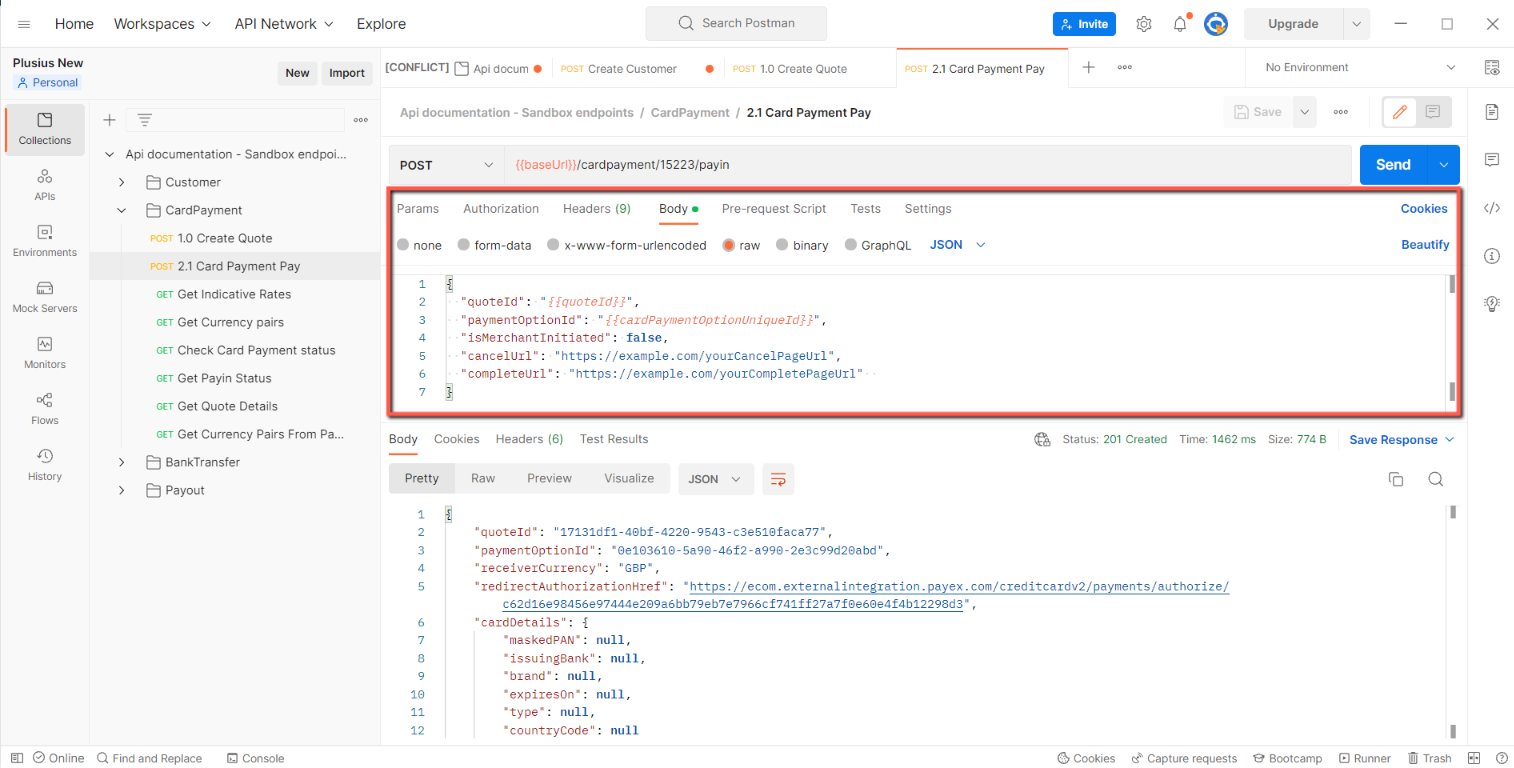
Task: Open the POST method dropdown
Action: pos(446,165)
